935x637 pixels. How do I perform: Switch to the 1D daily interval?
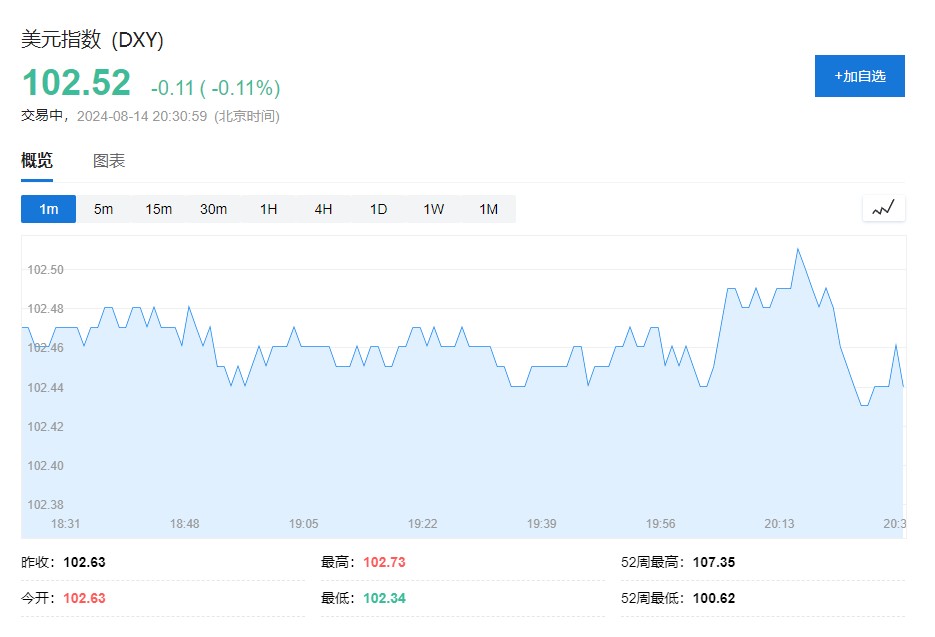(378, 209)
